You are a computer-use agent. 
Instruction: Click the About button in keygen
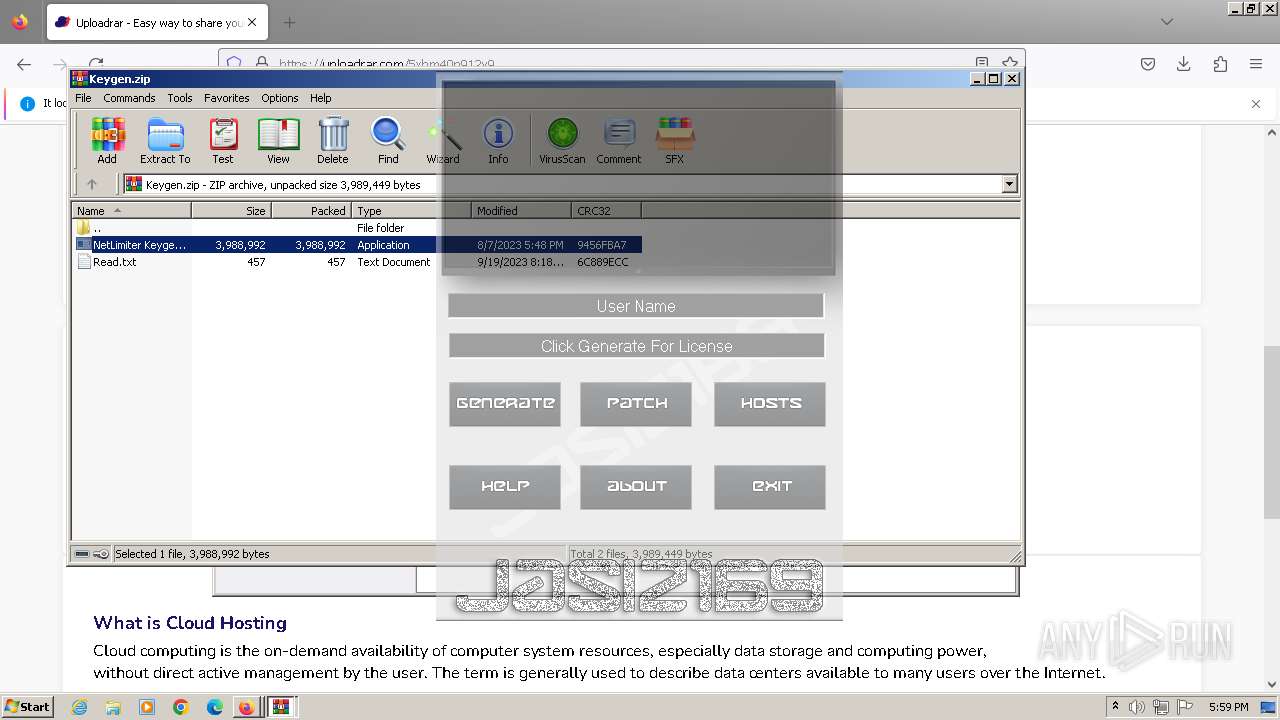pos(636,487)
